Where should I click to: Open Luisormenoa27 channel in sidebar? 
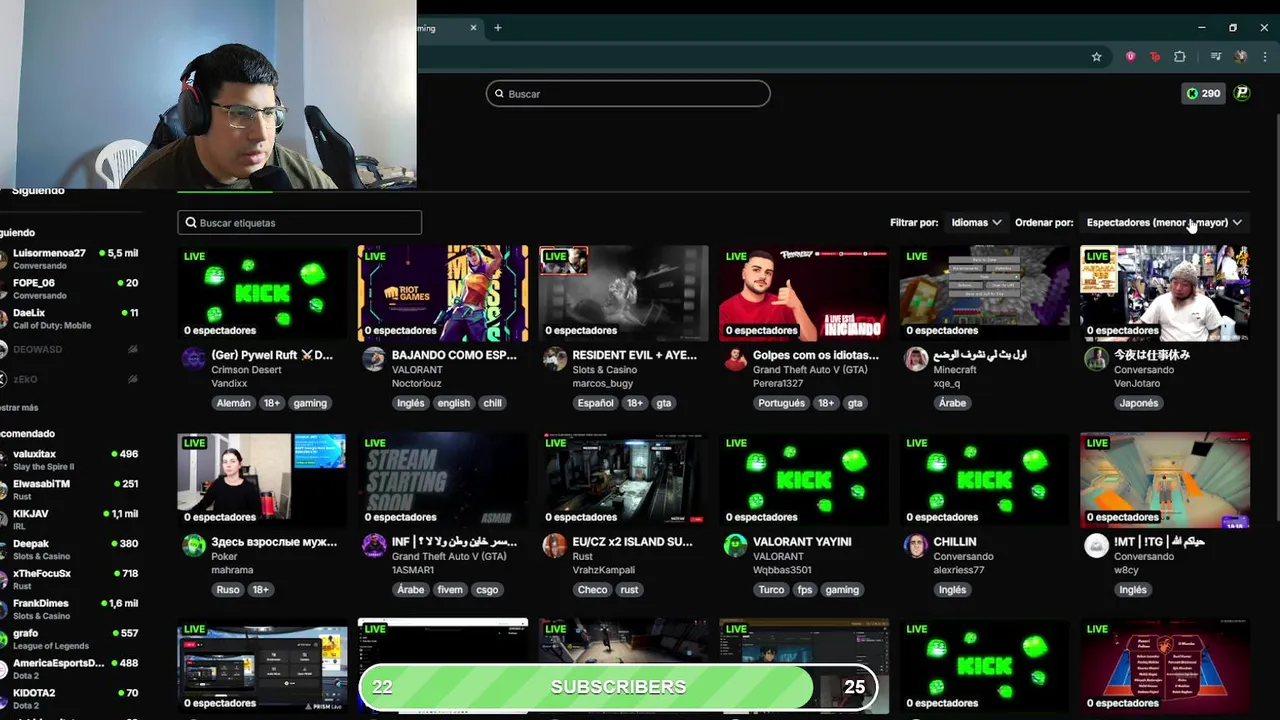[x=70, y=259]
